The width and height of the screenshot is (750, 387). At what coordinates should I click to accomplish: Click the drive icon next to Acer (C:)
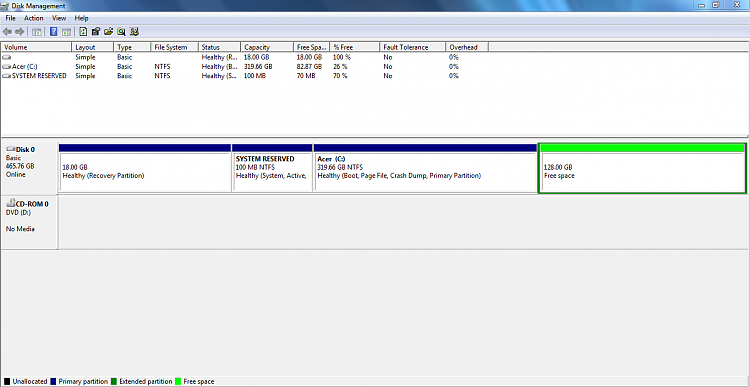click(6, 66)
